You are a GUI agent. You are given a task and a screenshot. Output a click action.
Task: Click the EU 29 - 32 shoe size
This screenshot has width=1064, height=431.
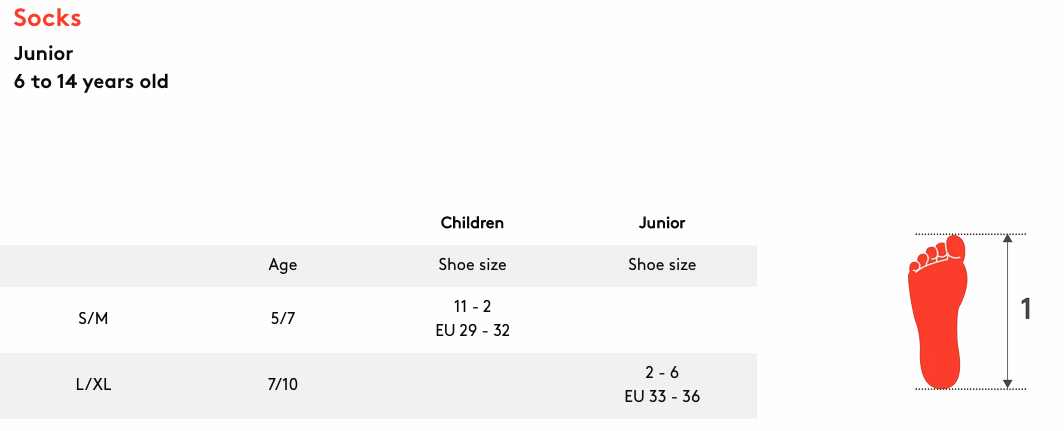pos(472,331)
